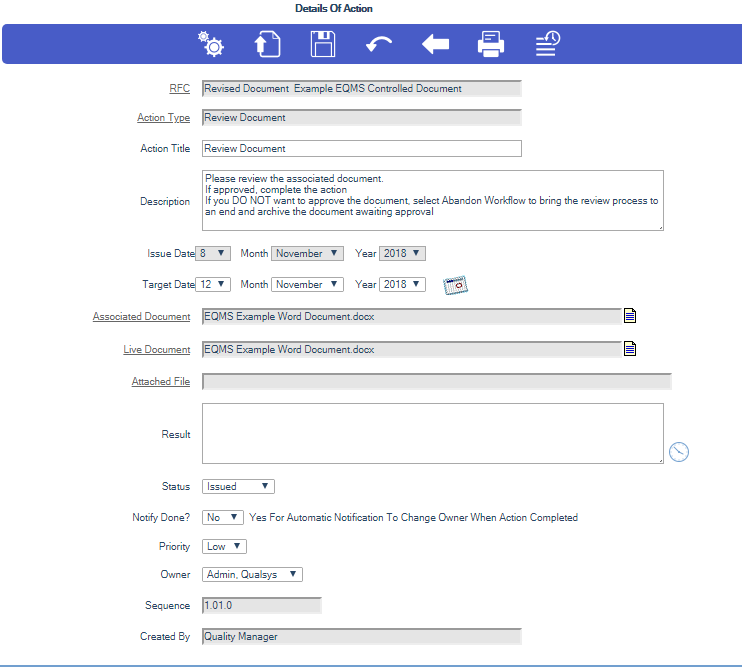The image size is (742, 670).
Task: Open the Issue Date year dropdown
Action: pyautogui.click(x=402, y=254)
